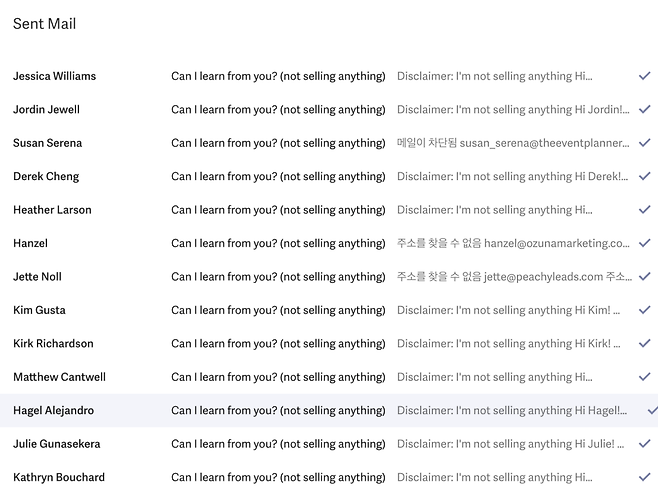658x495 pixels.
Task: Open Jette Noll bounced email preview
Action: pos(513,277)
